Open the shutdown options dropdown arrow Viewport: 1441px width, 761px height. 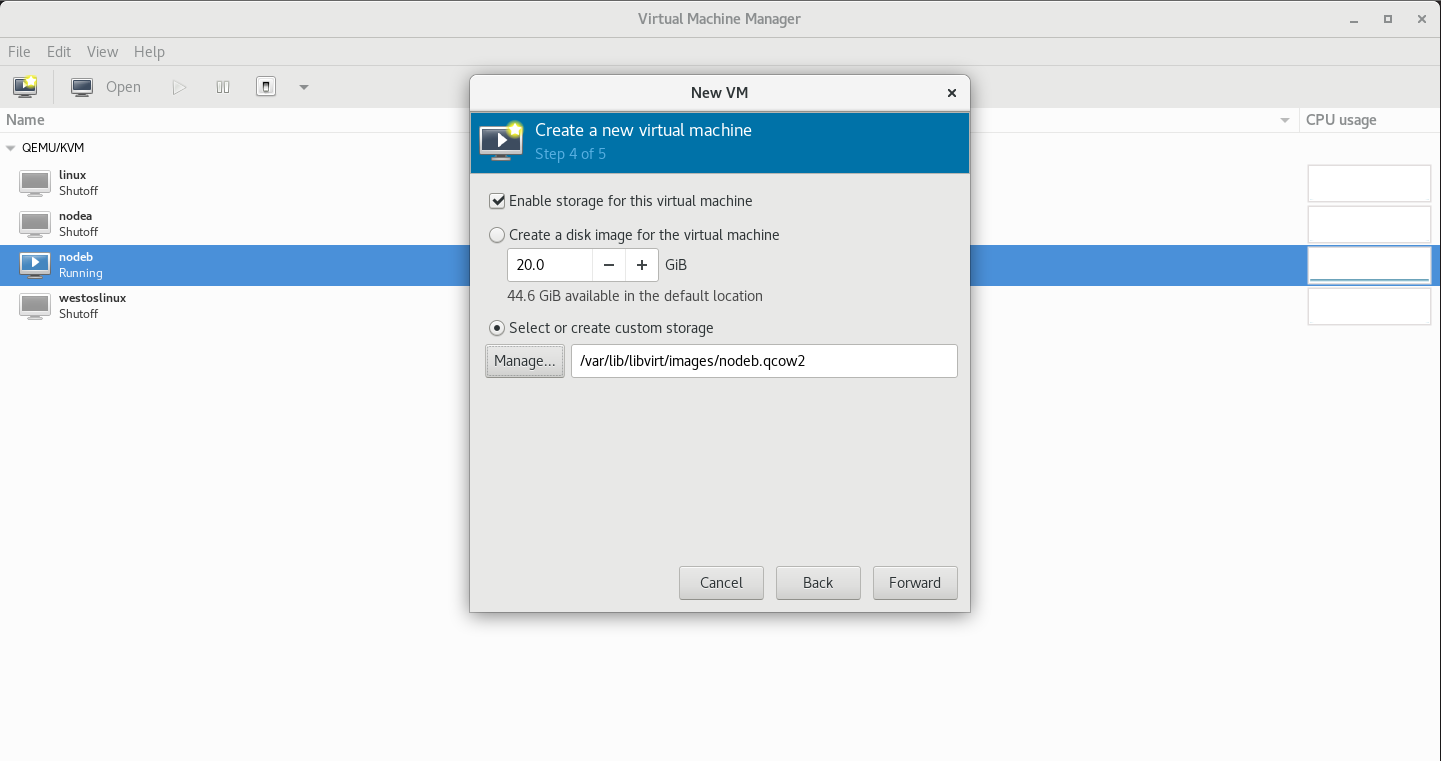304,87
